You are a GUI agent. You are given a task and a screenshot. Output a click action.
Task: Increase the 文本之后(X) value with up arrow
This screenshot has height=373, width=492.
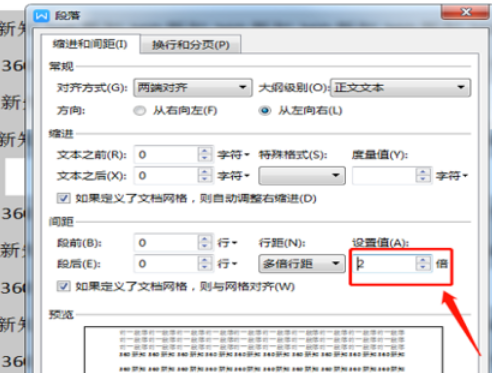pos(205,172)
